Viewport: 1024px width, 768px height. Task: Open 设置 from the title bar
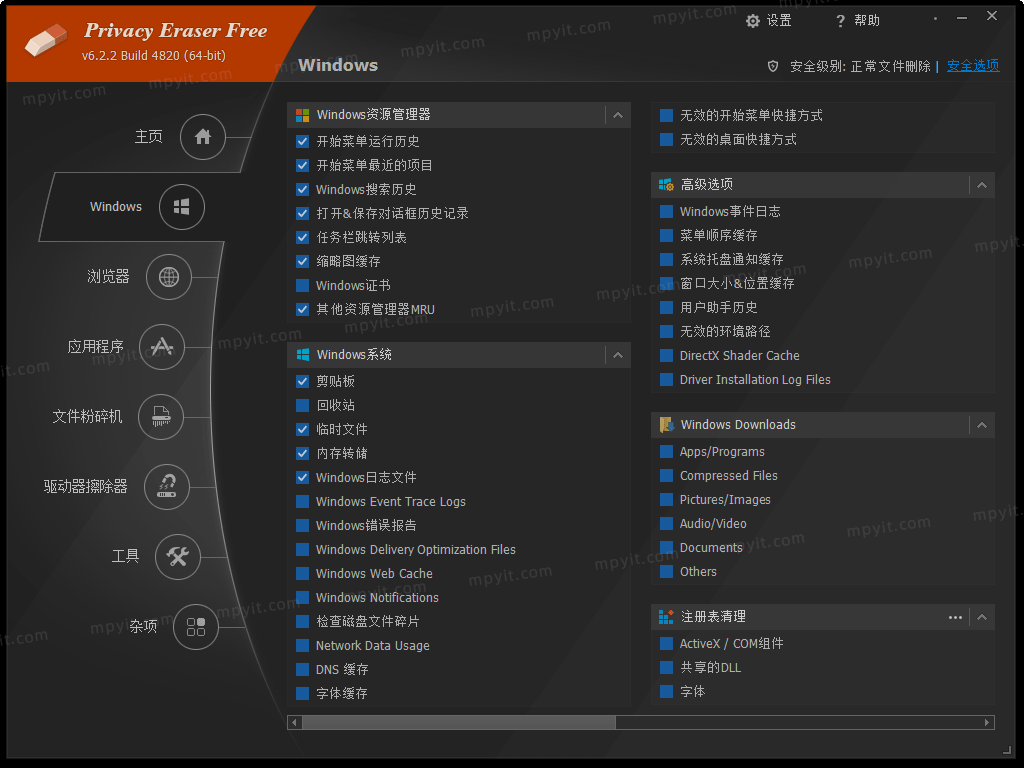[x=769, y=21]
